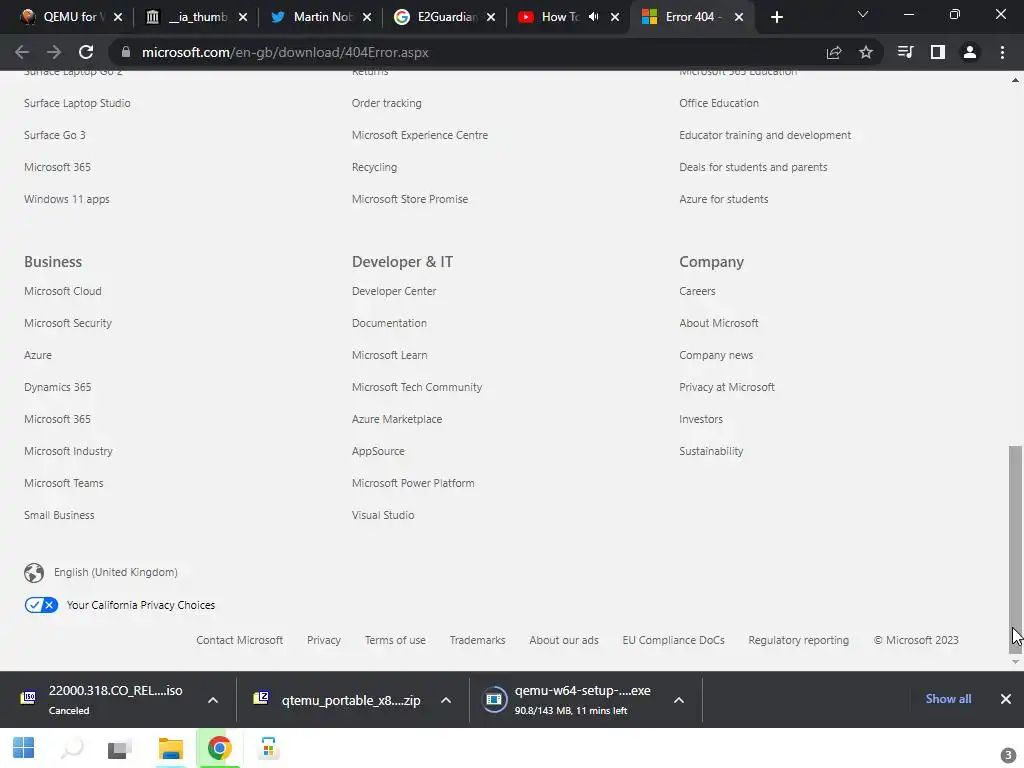Reload the current page

click(86, 52)
